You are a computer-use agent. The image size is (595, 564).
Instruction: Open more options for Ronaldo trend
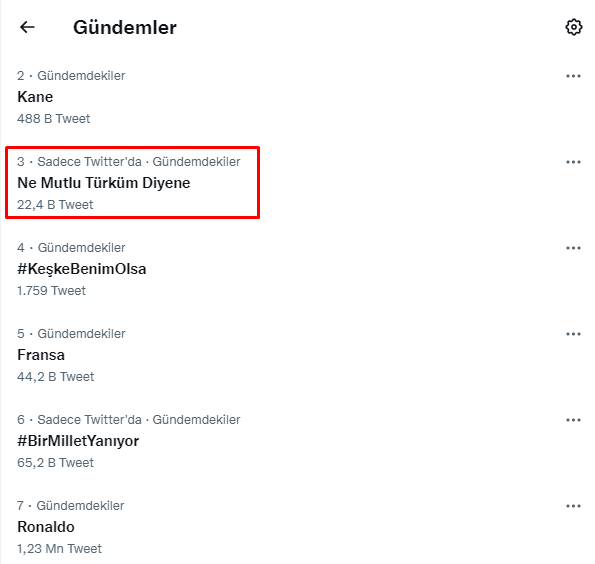pos(573,506)
